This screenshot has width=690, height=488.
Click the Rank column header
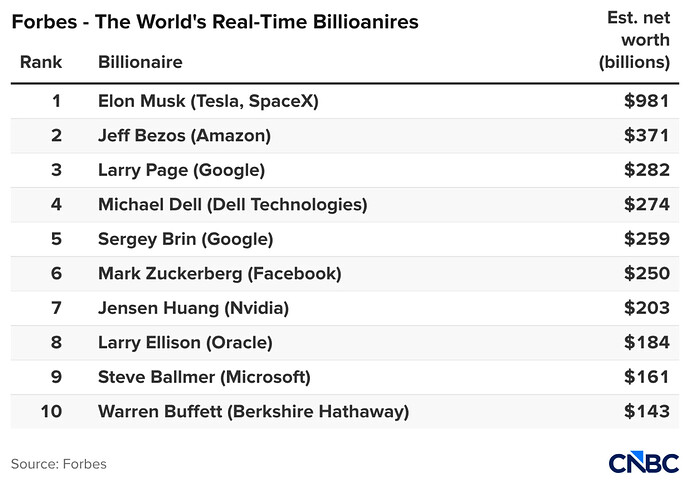[41, 62]
